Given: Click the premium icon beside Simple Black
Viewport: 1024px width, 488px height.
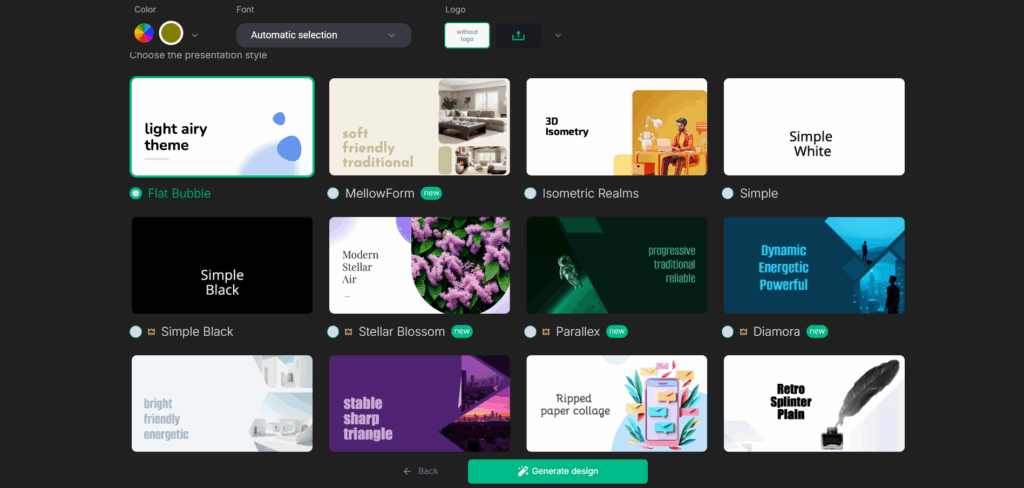Looking at the screenshot, I should [x=150, y=331].
